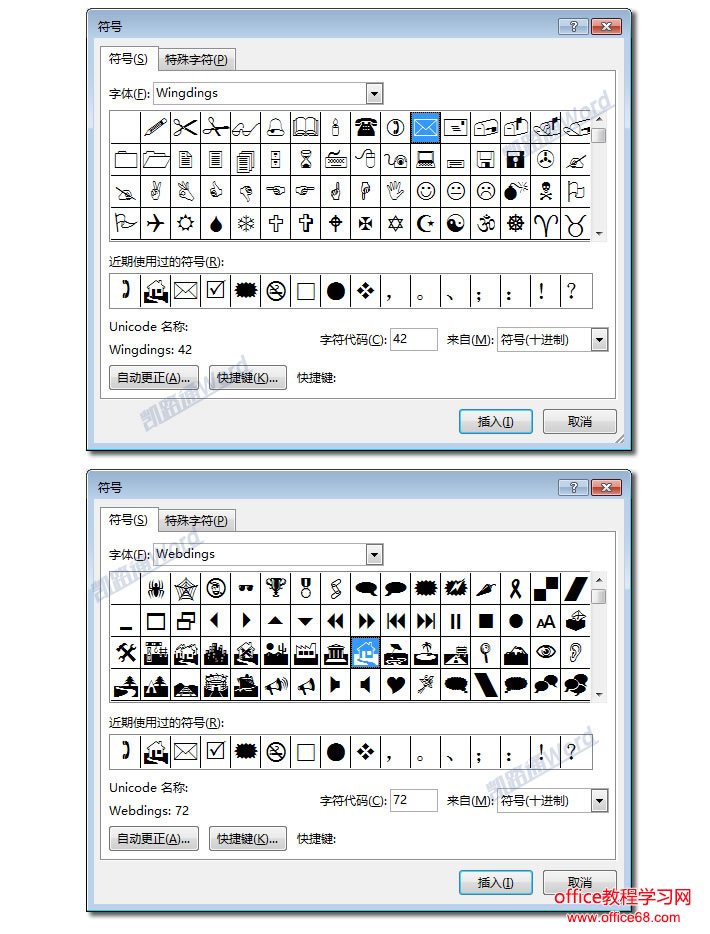Choose the pause symbol in Webdings grid
This screenshot has width=710, height=934.
456,621
